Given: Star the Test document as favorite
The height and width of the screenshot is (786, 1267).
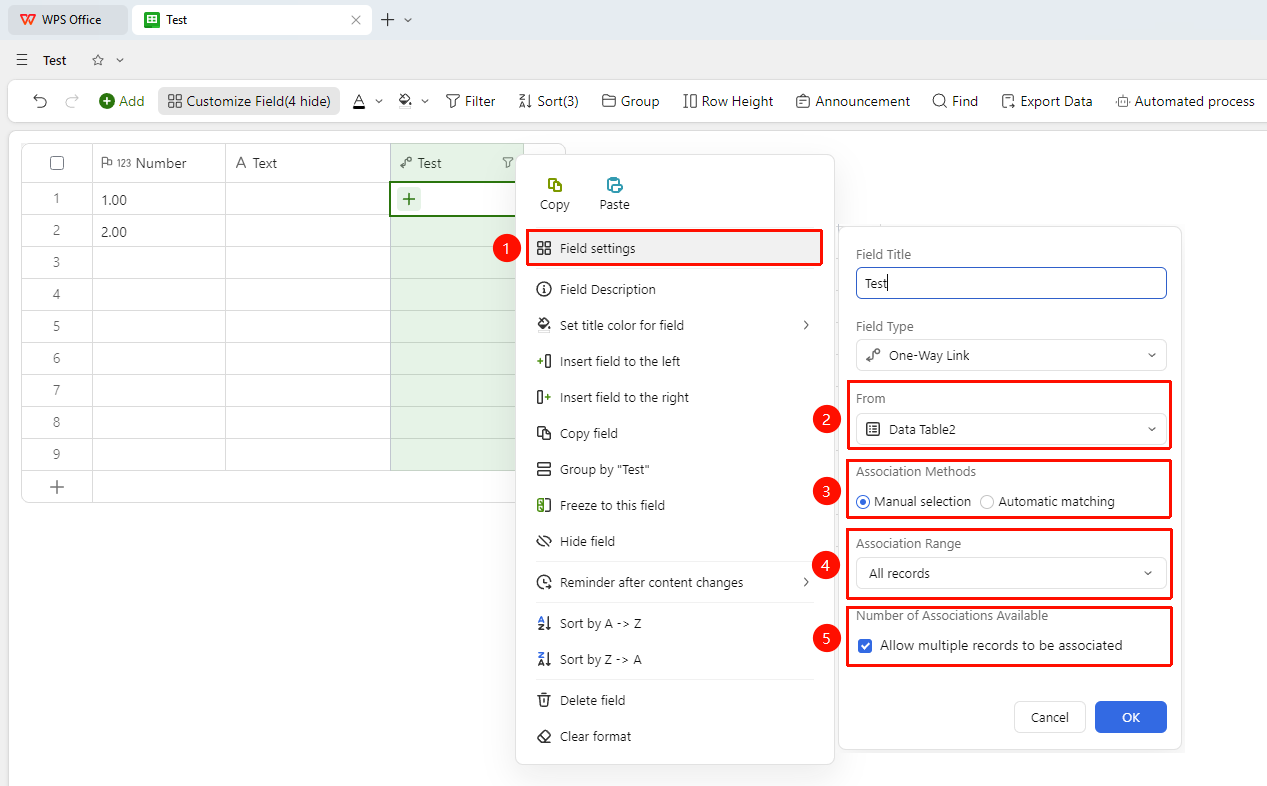Looking at the screenshot, I should click(98, 60).
